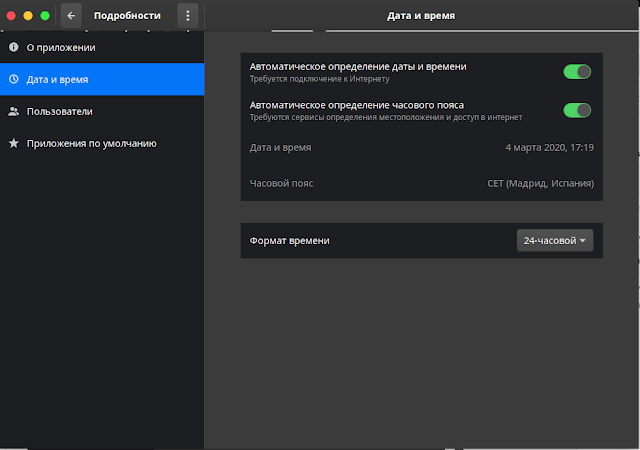
Task: Click the Часовой пояс row
Action: pos(422,183)
